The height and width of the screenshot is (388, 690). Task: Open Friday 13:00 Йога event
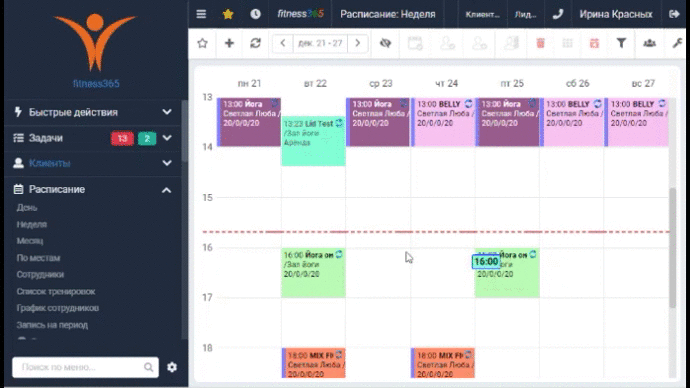[508, 122]
